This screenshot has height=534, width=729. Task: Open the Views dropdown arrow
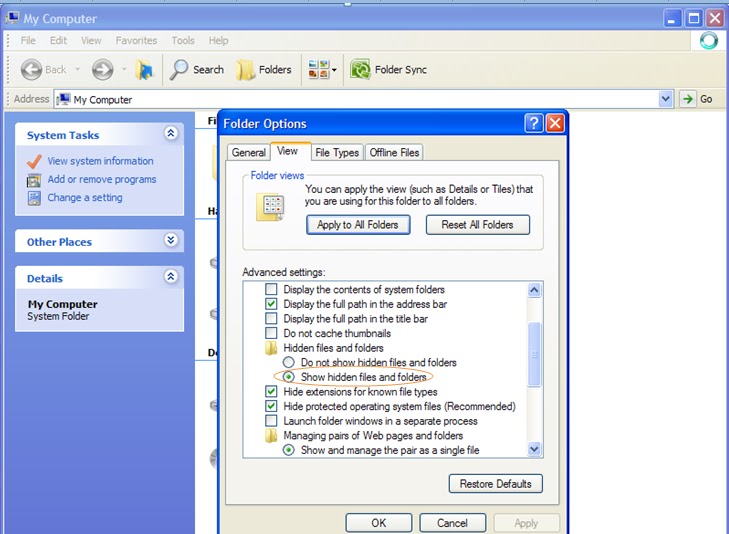(x=334, y=70)
